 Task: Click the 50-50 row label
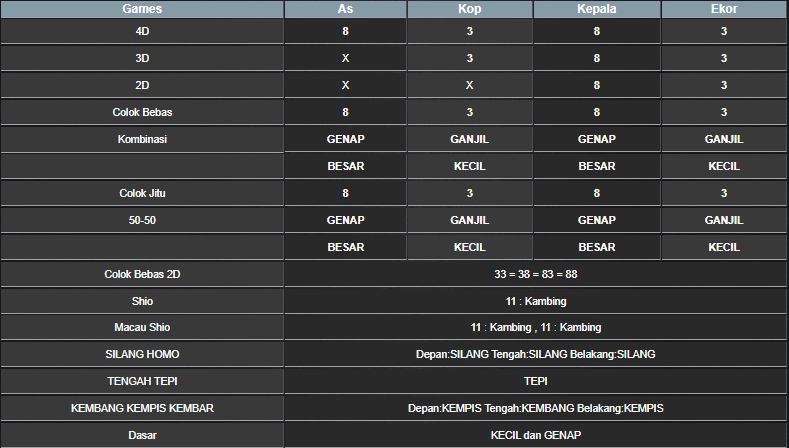(x=142, y=220)
